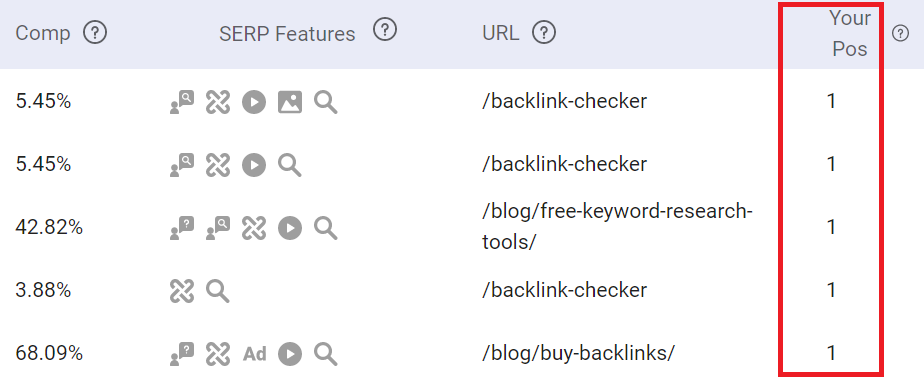Click sitelinks icon in 3.88% row
Viewport: 924px width, 384px height.
coord(182,290)
